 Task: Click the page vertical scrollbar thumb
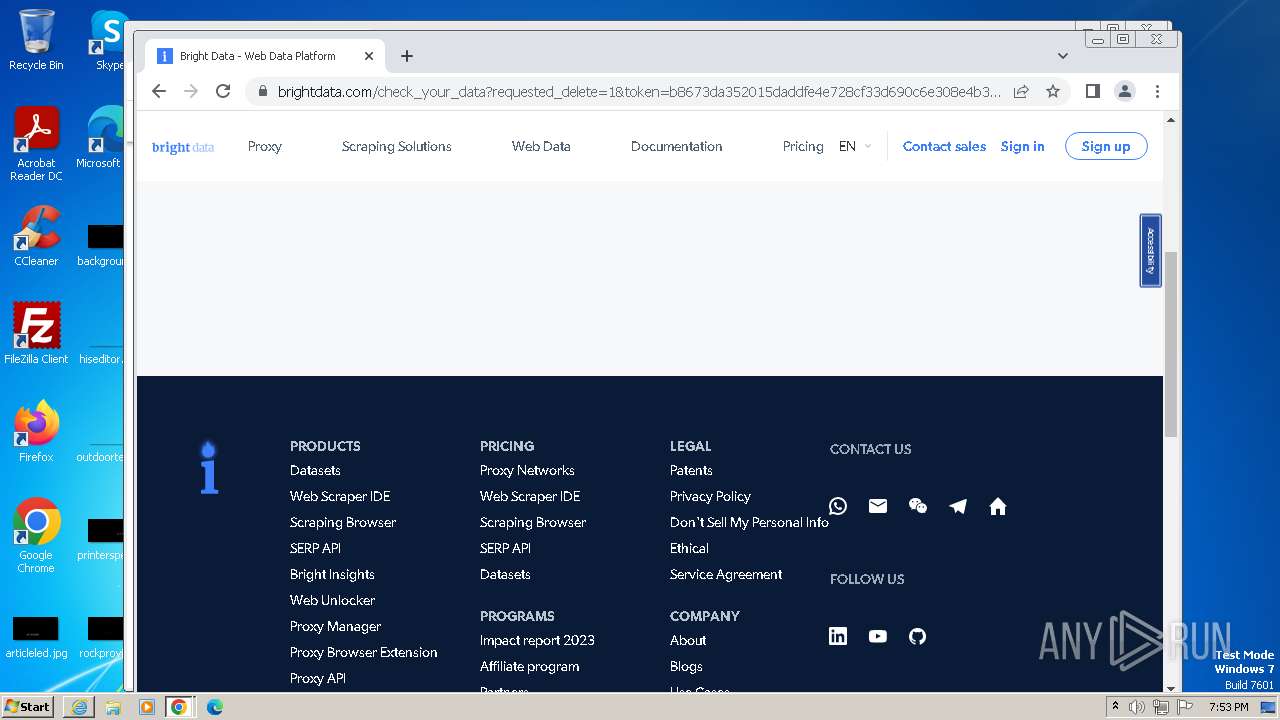coord(1171,343)
